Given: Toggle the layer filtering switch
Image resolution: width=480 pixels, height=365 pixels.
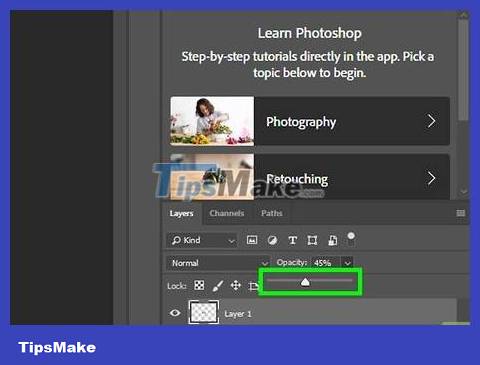Looking at the screenshot, I should coord(351,240).
